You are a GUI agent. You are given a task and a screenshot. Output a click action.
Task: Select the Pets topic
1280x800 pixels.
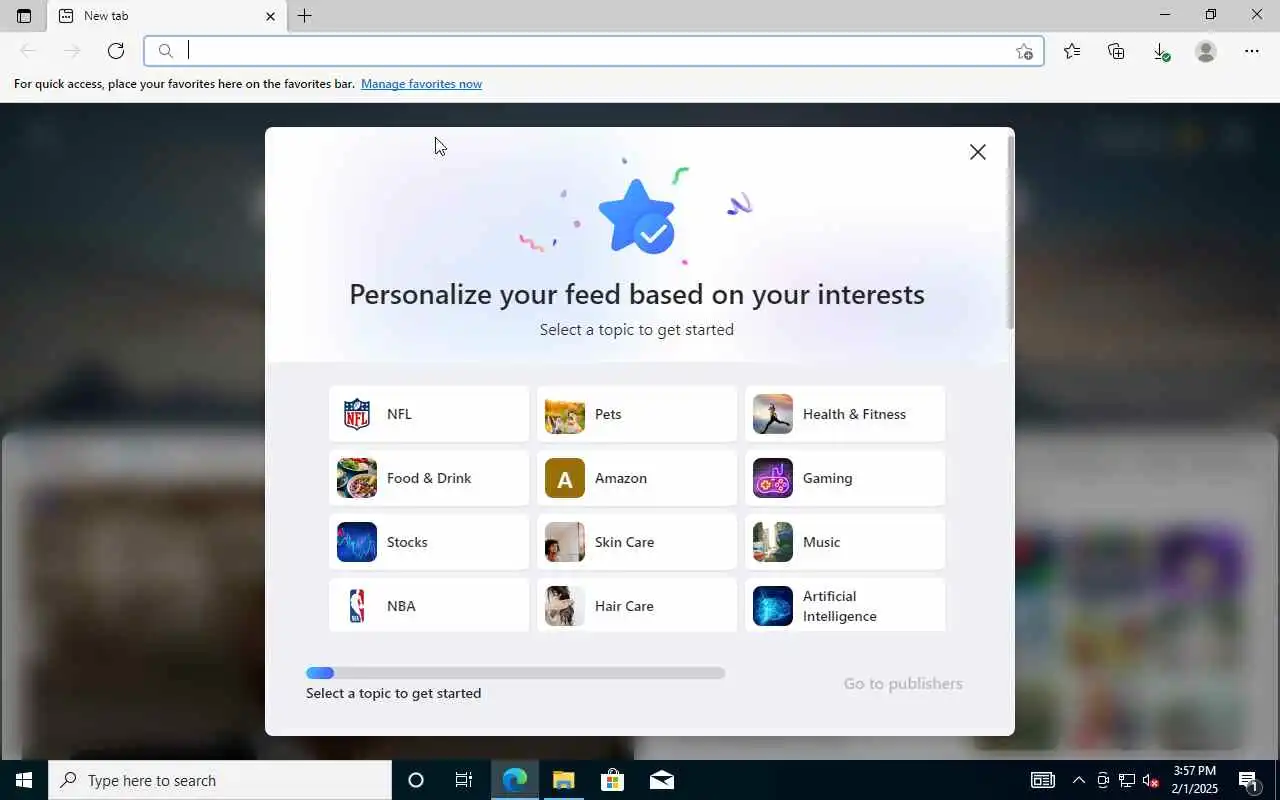point(637,414)
